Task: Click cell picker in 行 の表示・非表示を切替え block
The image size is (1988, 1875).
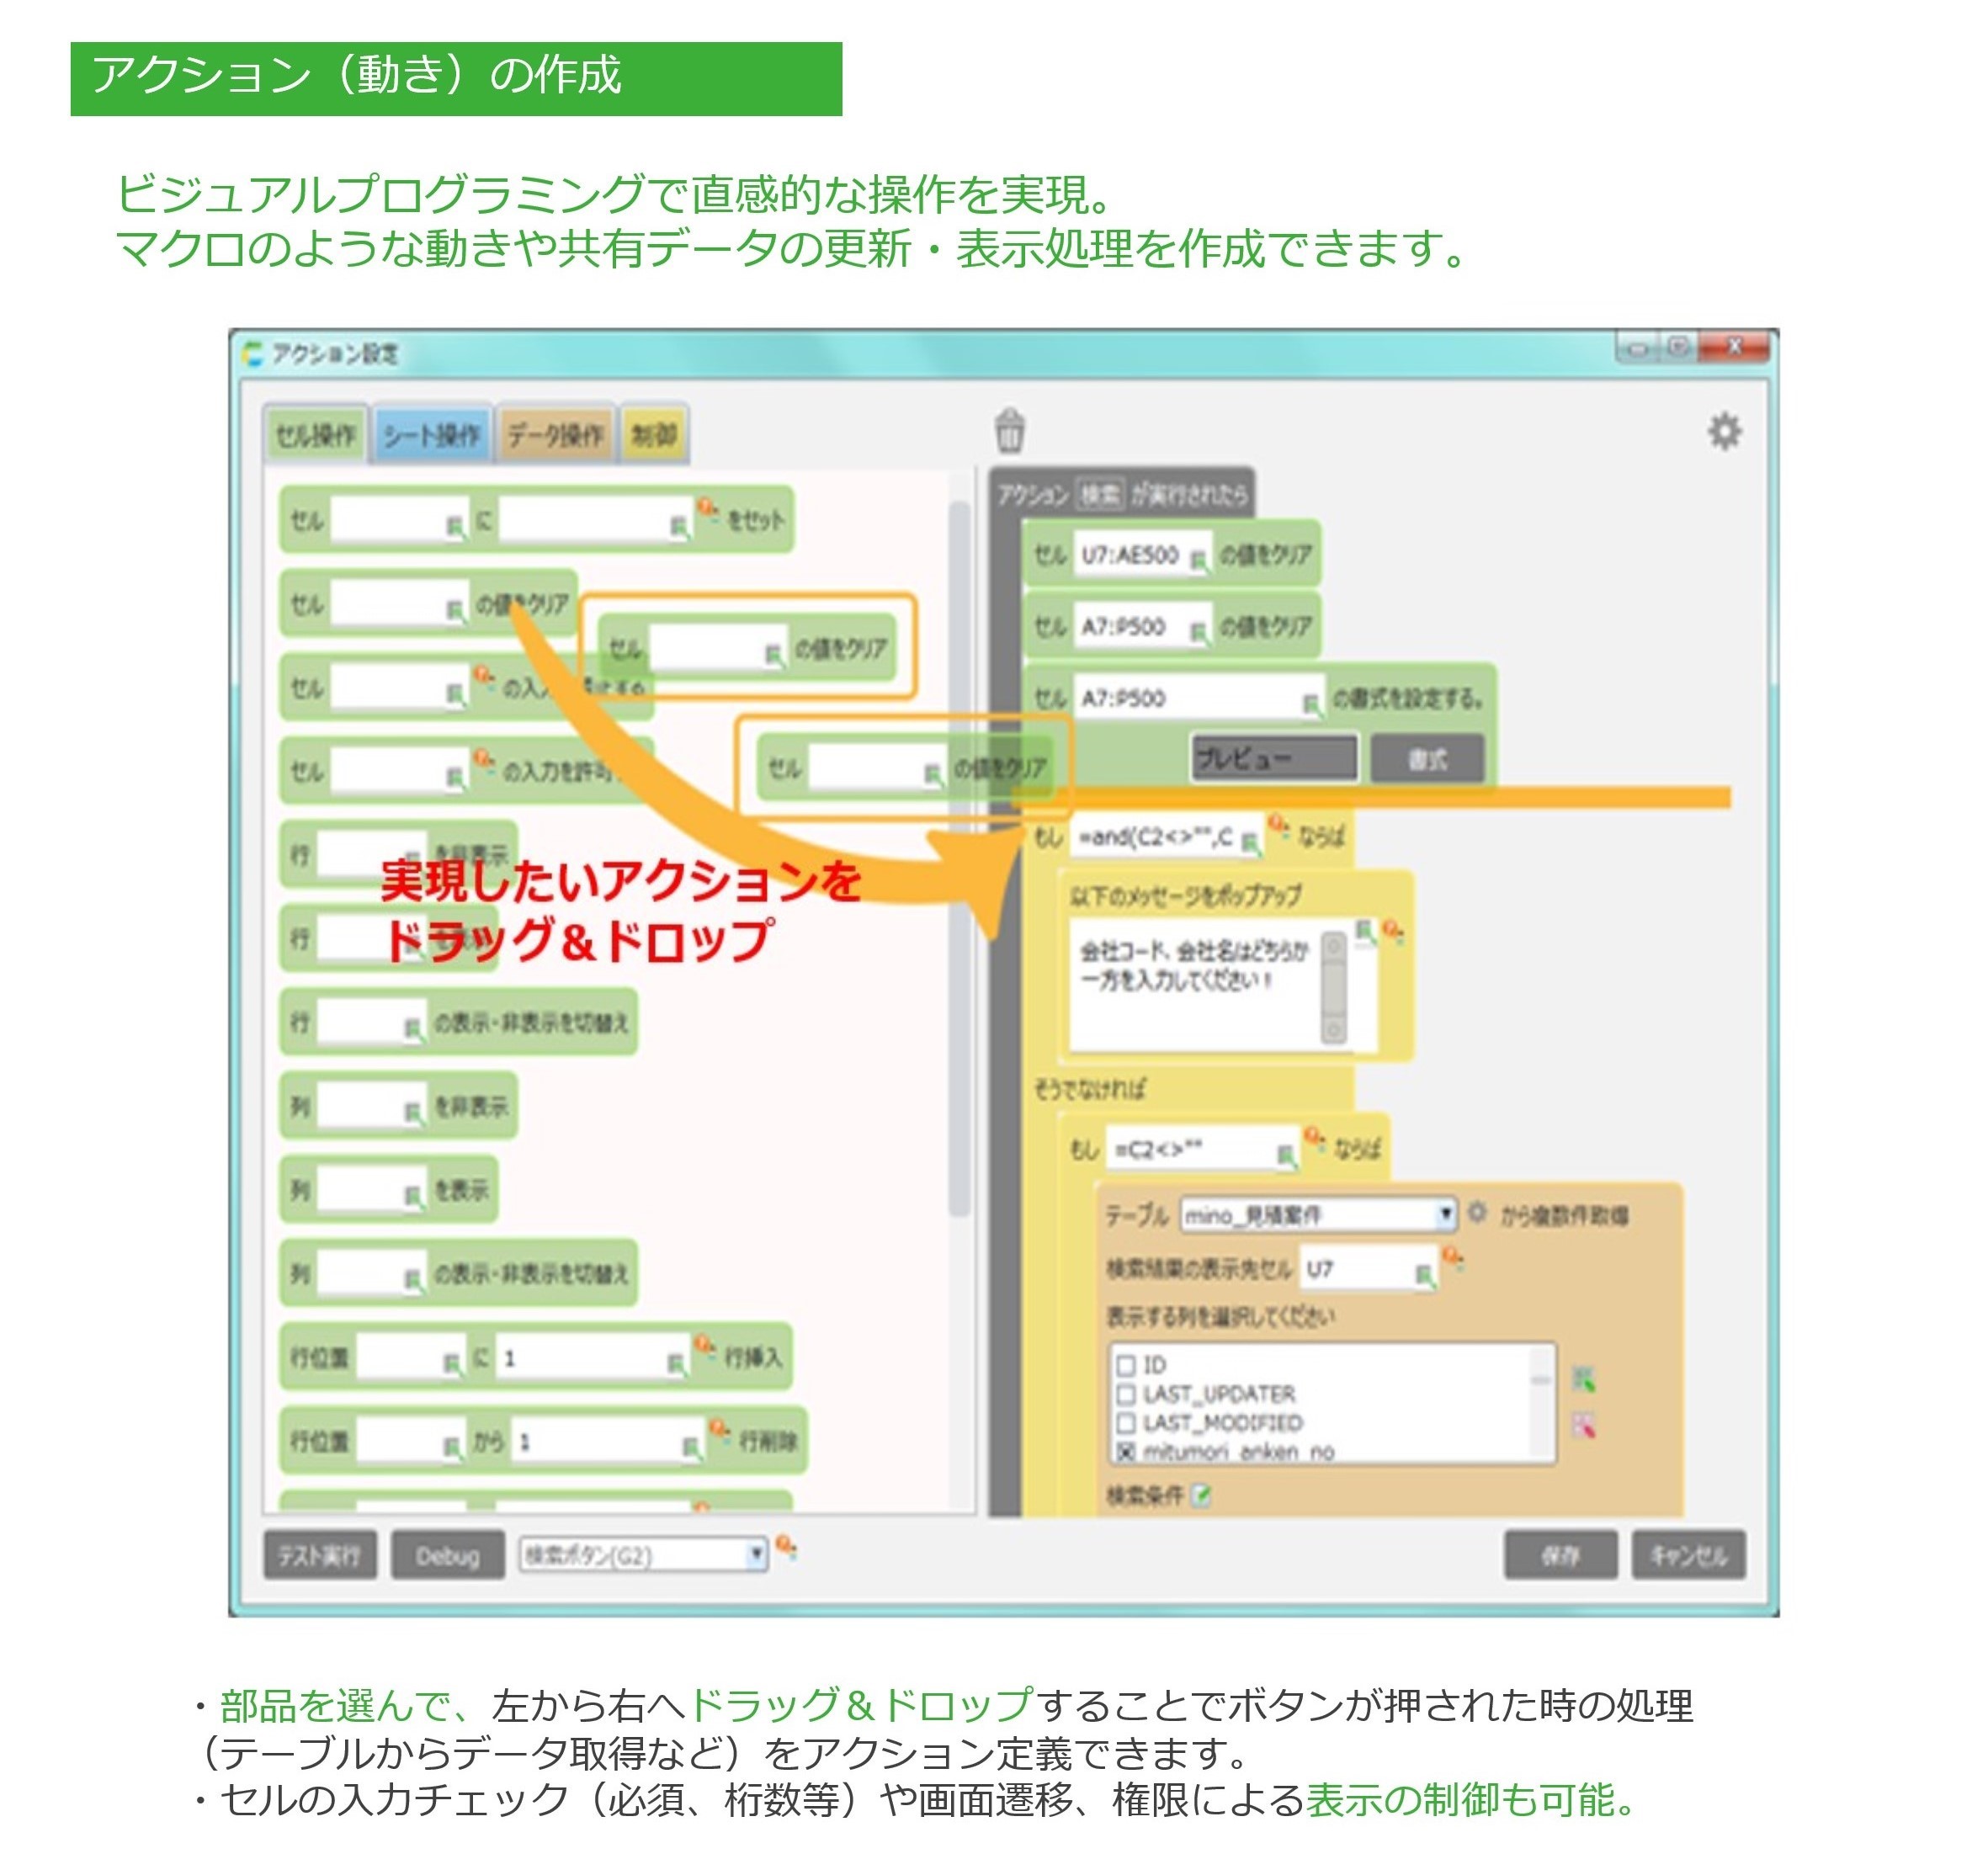Action: click(x=413, y=1028)
